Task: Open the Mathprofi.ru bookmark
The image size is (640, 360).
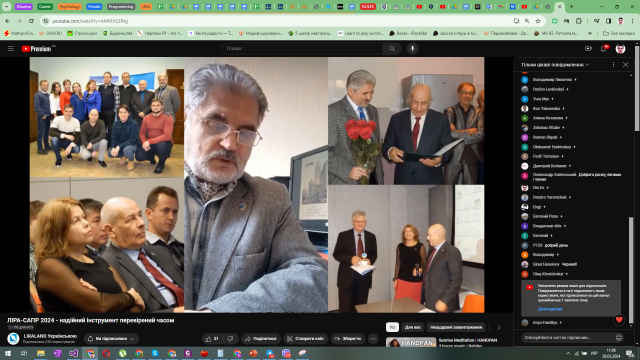Action: pyautogui.click(x=19, y=33)
